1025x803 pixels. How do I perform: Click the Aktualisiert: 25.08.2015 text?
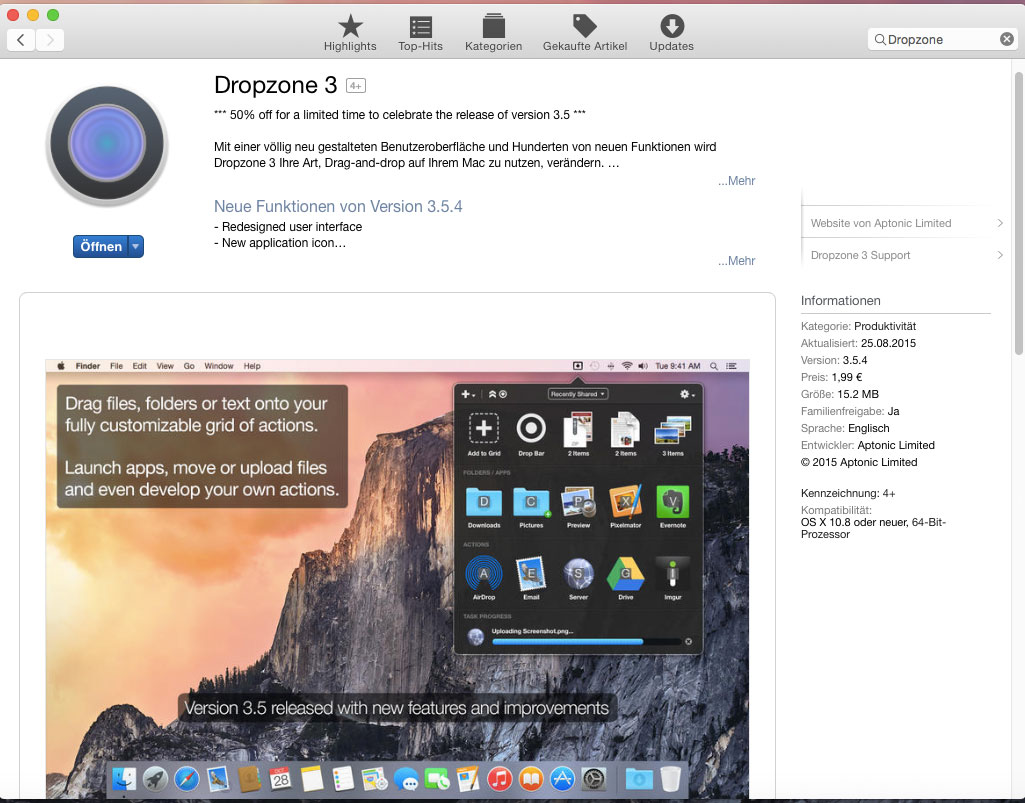coord(858,343)
